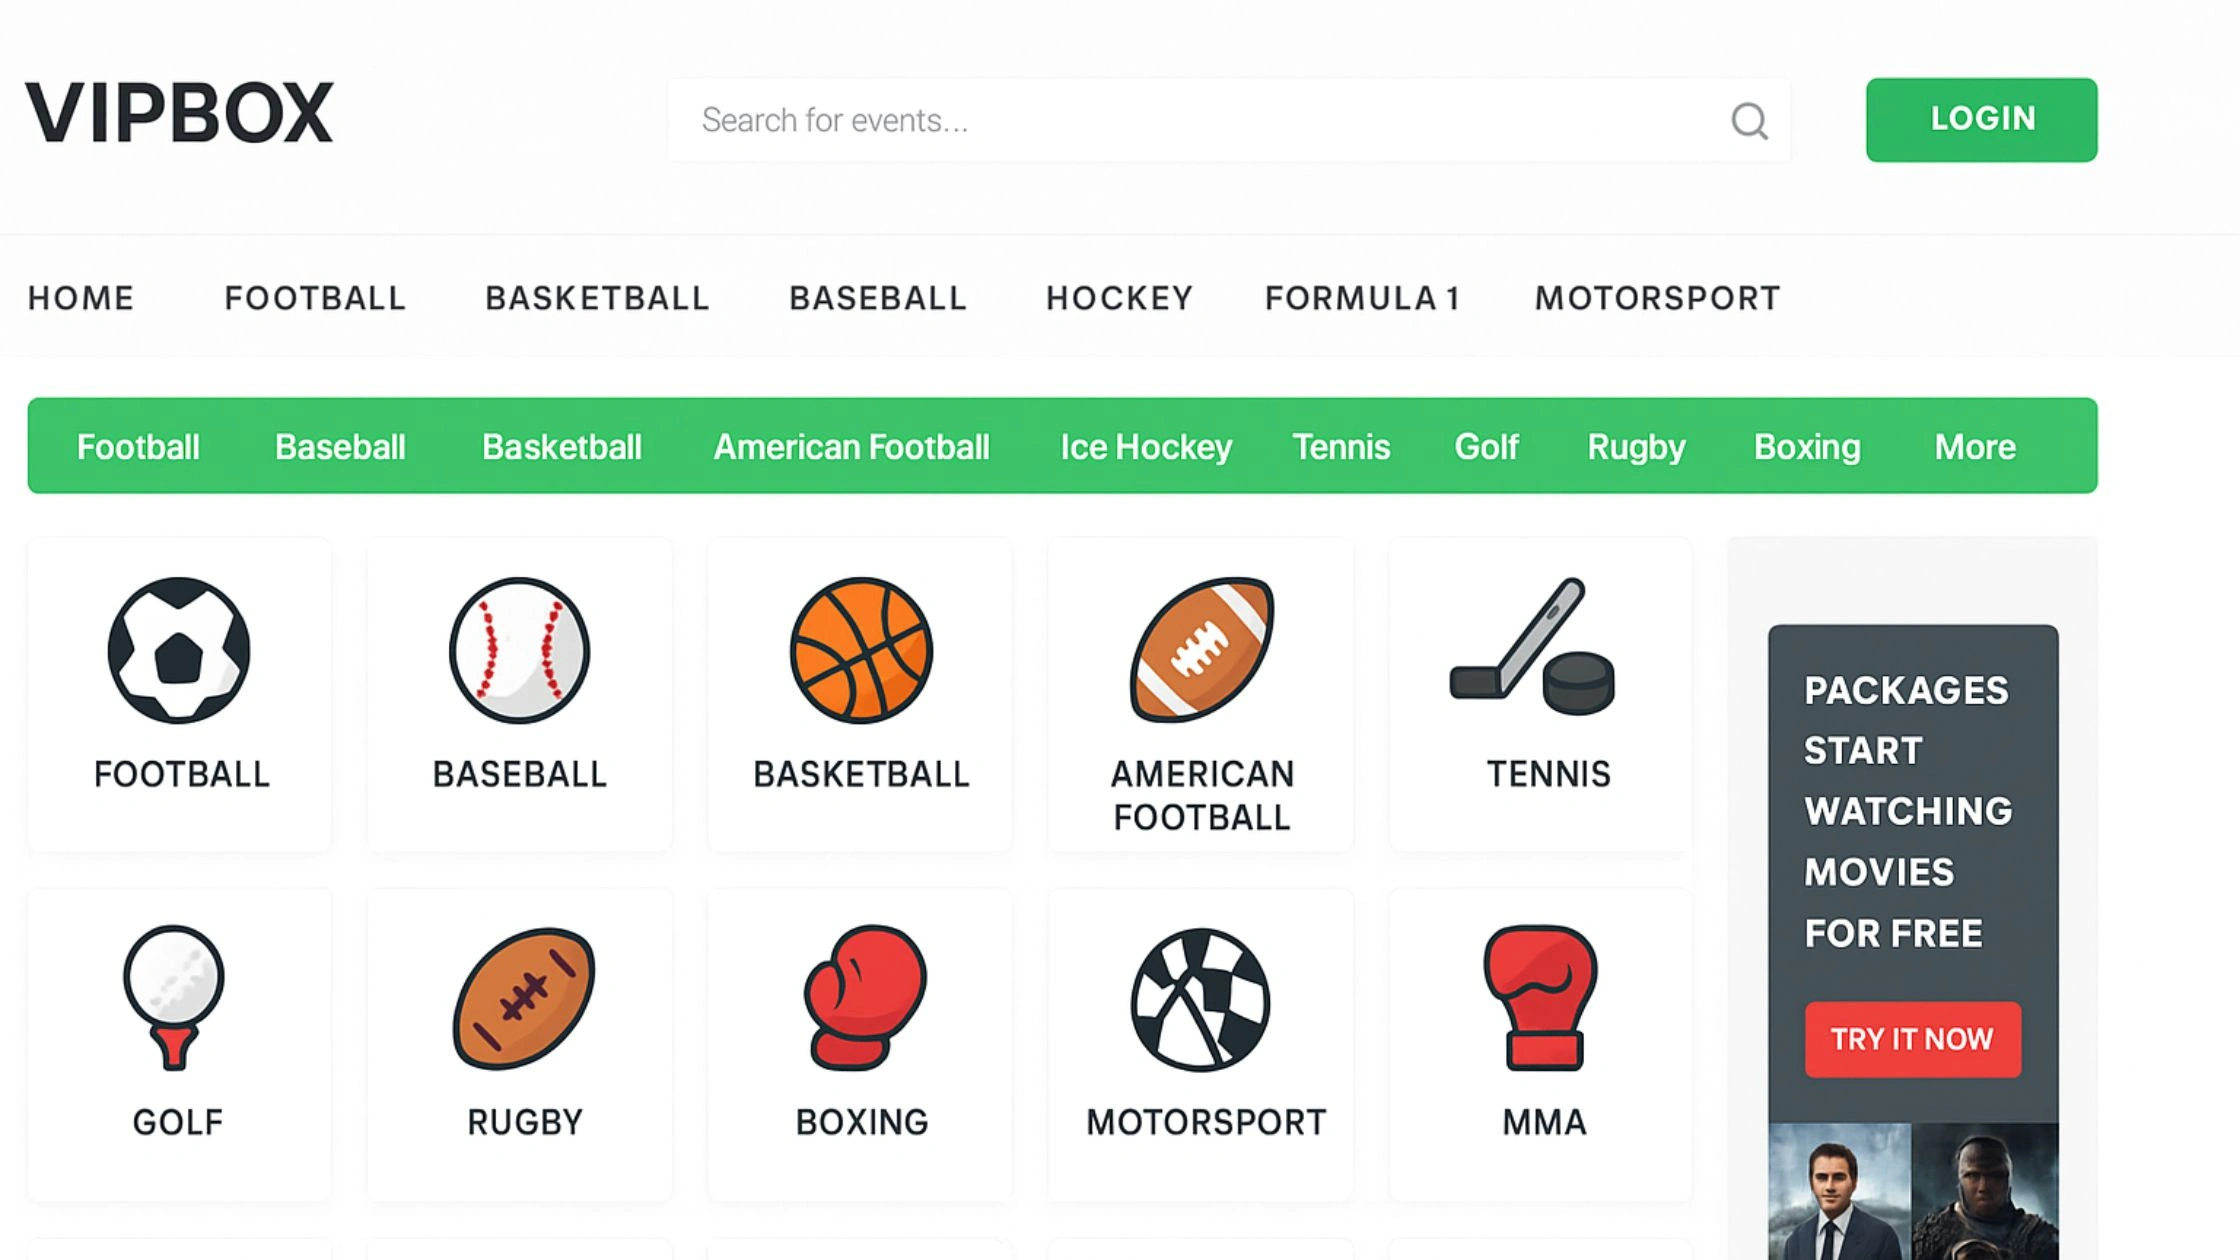This screenshot has width=2240, height=1260.
Task: Open the Baseball category icon
Action: [519, 650]
